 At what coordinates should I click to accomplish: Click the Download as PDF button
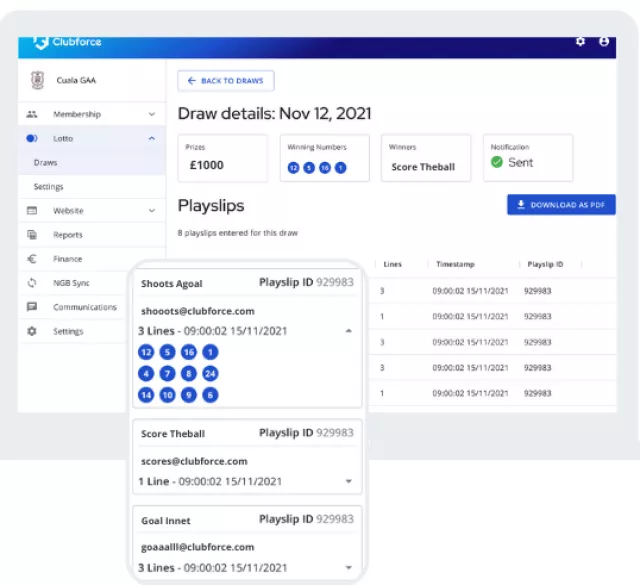click(561, 205)
